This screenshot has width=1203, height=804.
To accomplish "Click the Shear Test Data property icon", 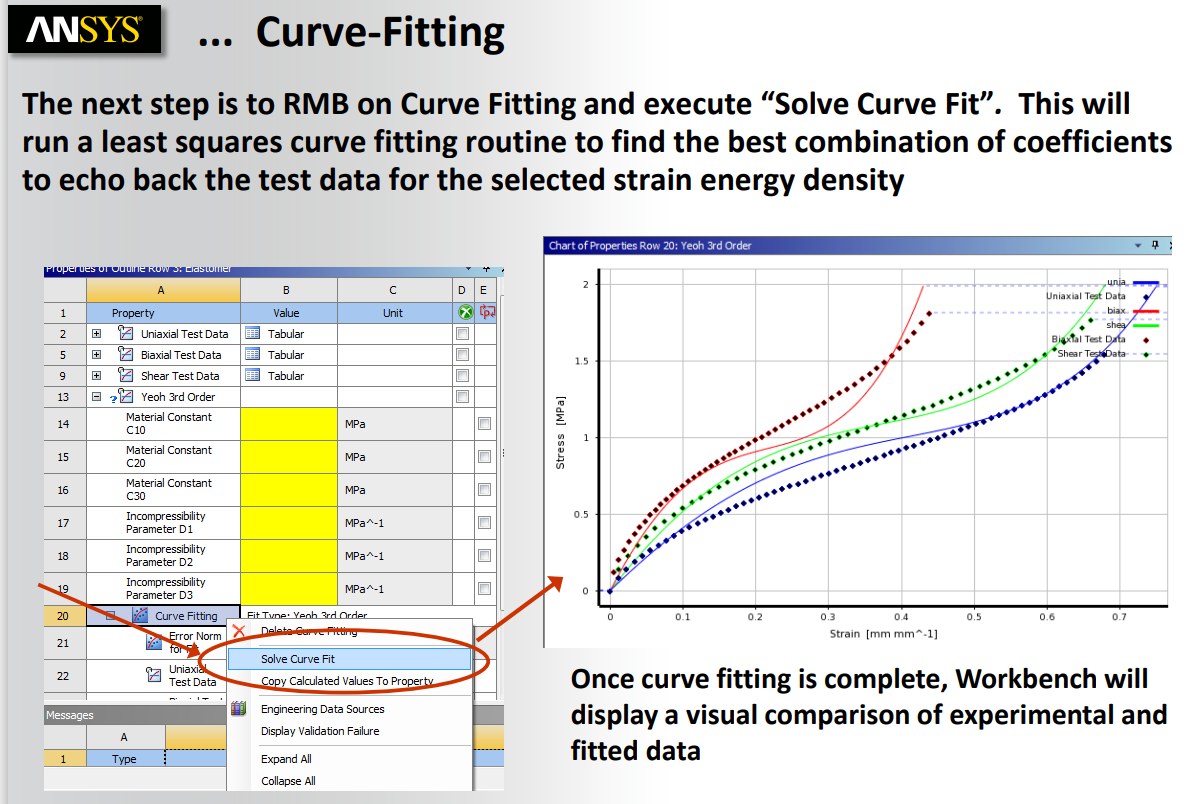I will 126,376.
